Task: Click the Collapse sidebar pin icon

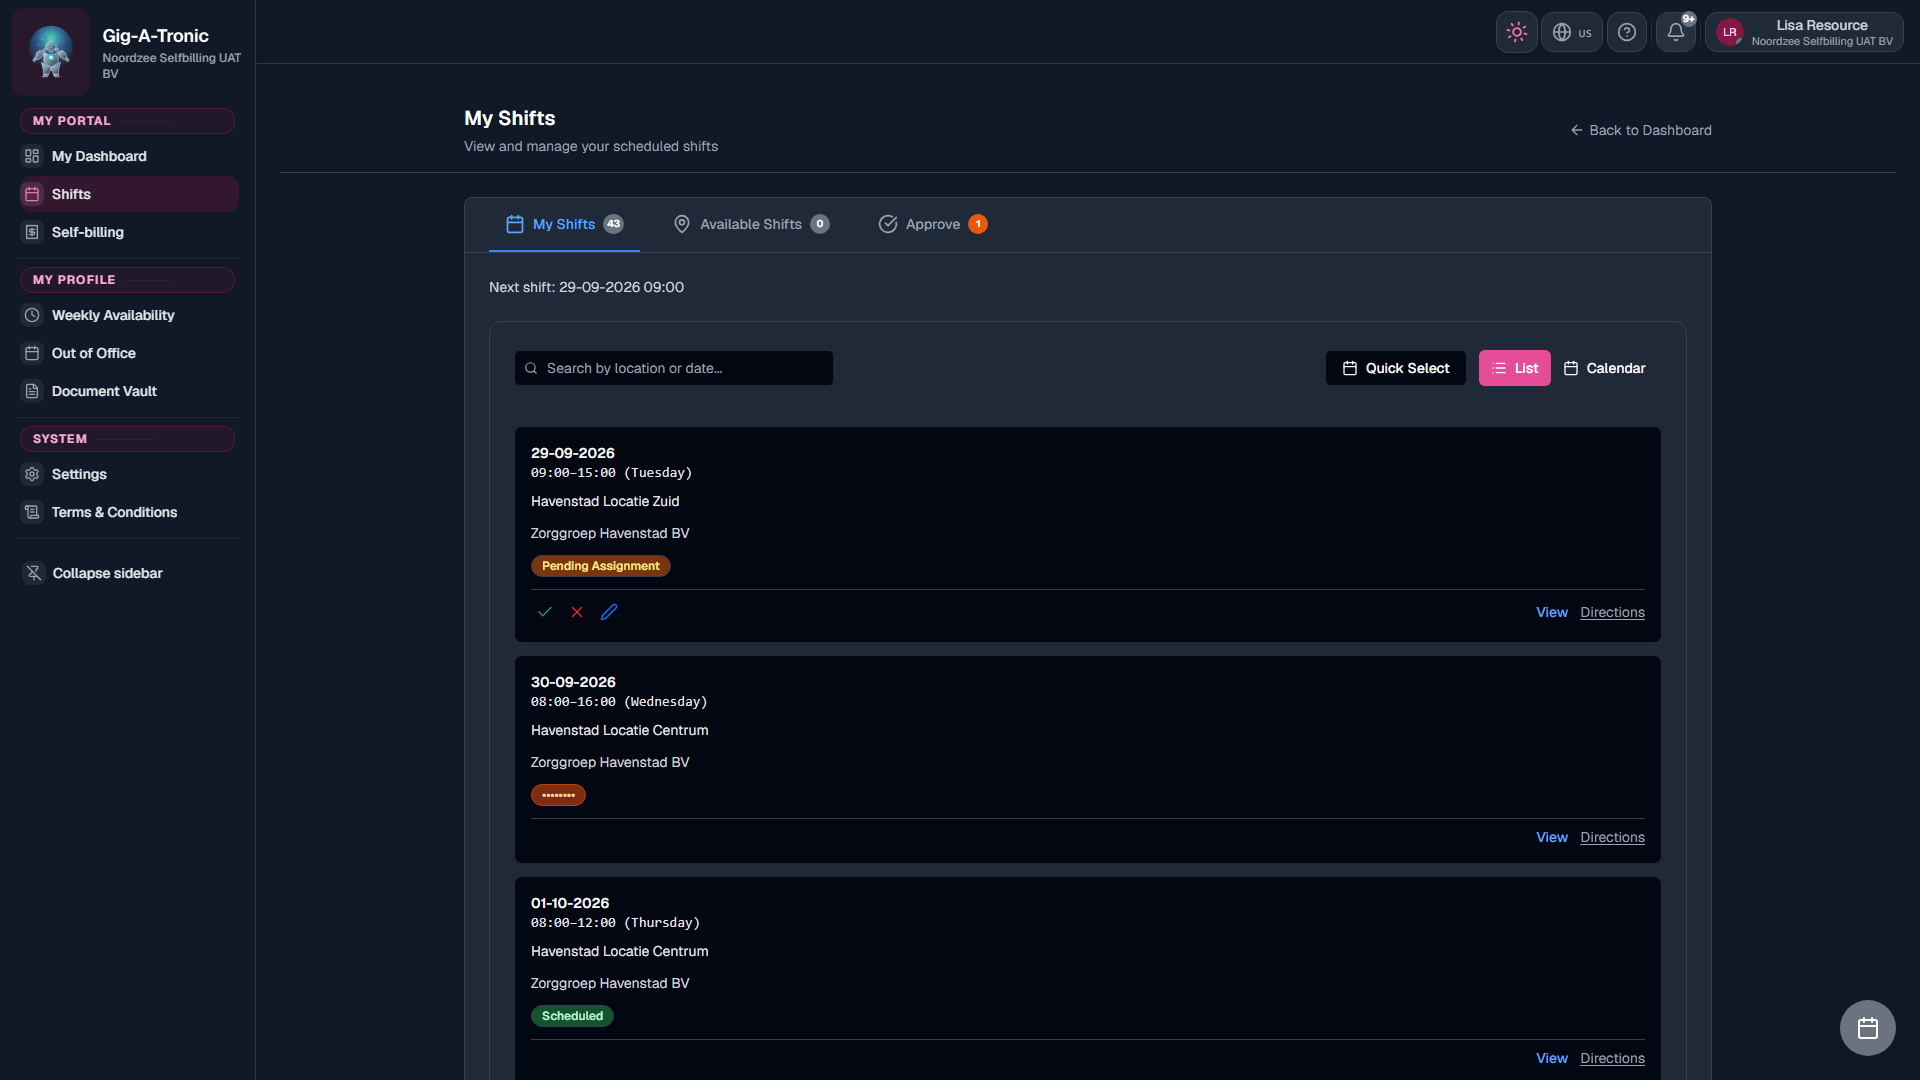Action: (x=33, y=573)
